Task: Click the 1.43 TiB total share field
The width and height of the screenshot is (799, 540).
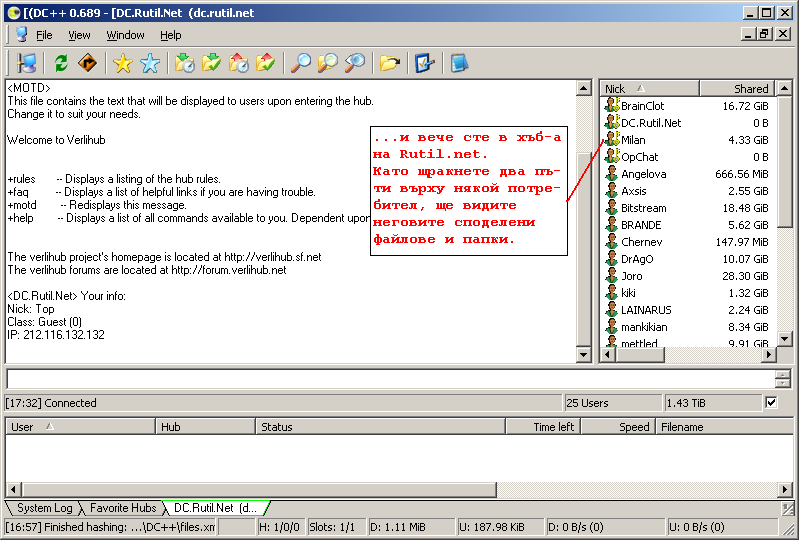Action: pyautogui.click(x=712, y=403)
